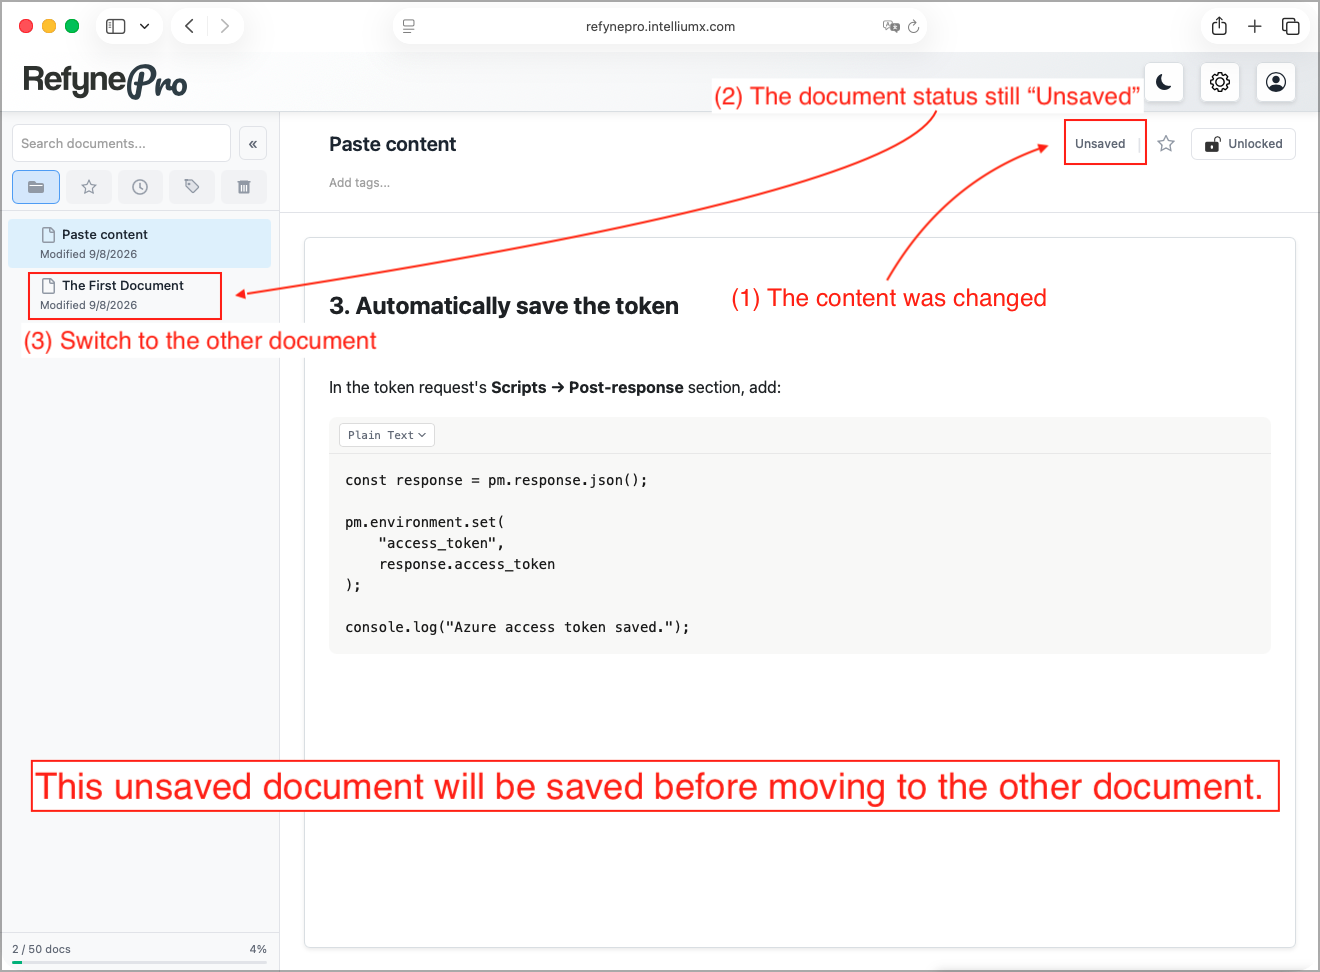This screenshot has height=972, width=1320.
Task: Collapse the document sidebar with the chevron
Action: click(253, 144)
